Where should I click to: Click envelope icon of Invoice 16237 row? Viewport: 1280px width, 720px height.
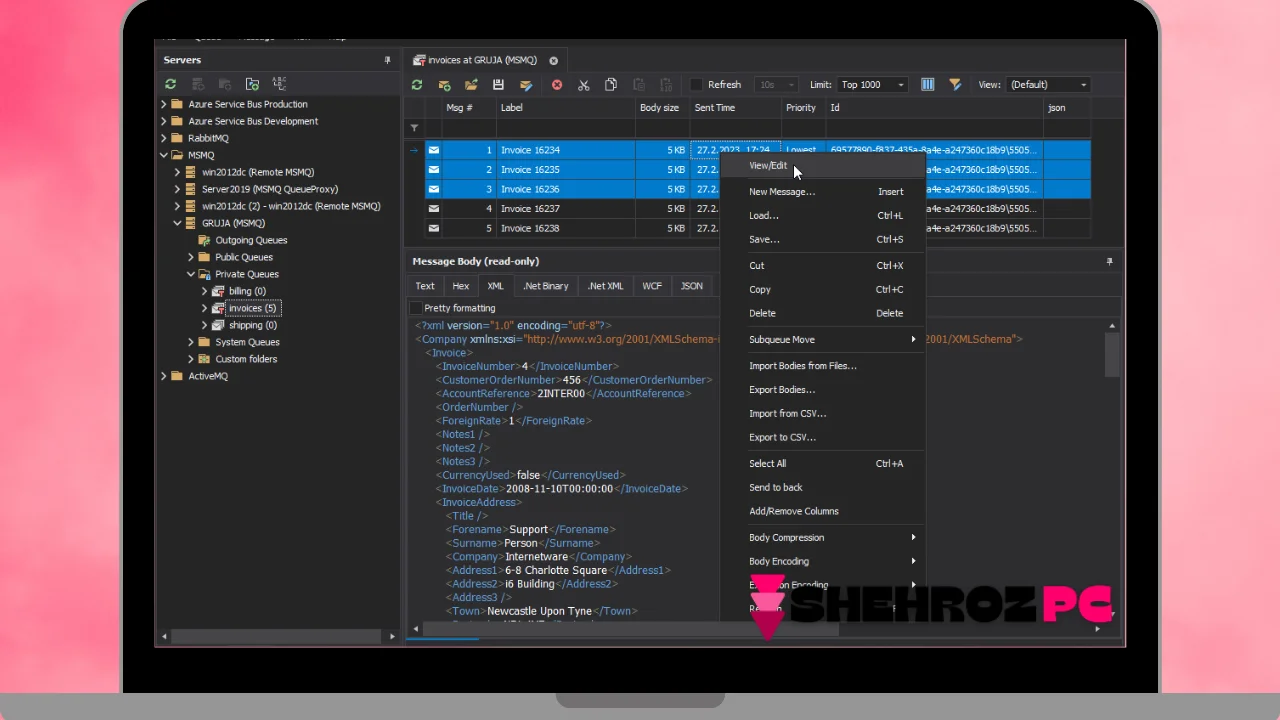pos(434,209)
